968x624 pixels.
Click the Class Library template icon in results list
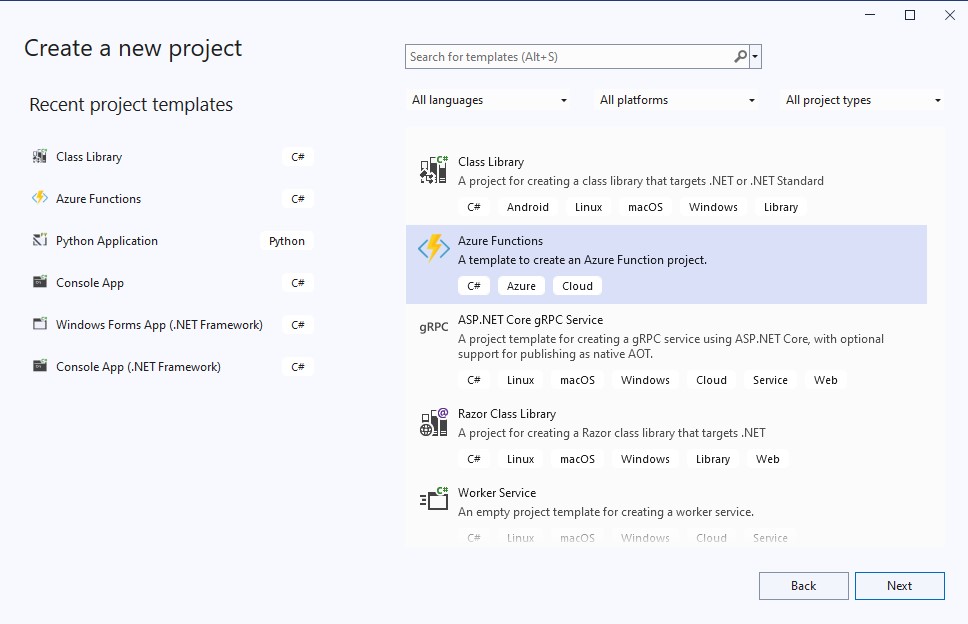433,170
